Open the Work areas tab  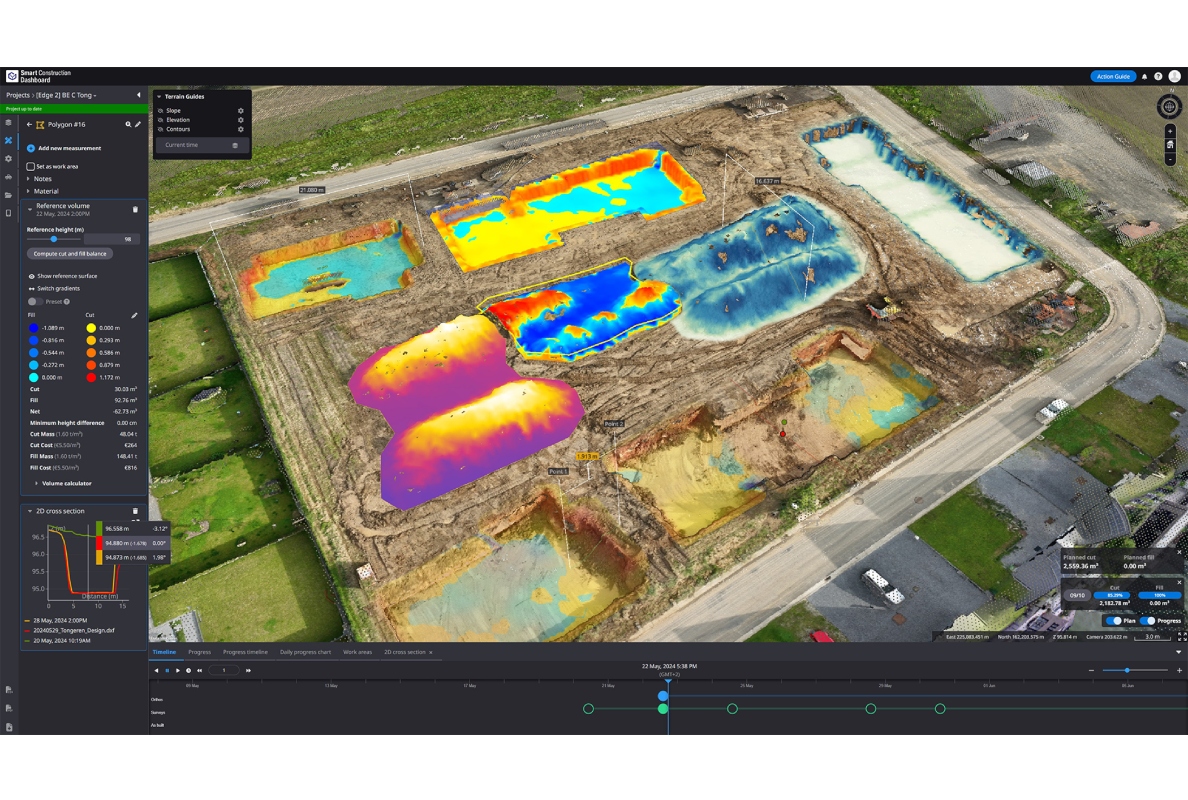pyautogui.click(x=358, y=652)
